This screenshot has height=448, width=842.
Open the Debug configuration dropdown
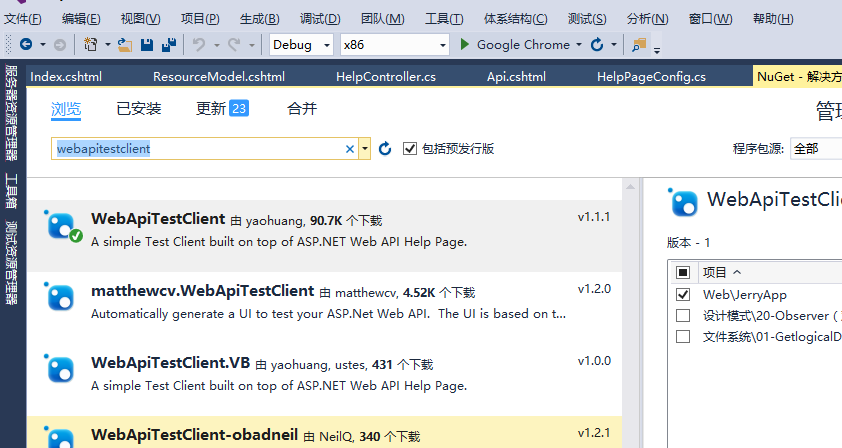[x=301, y=45]
